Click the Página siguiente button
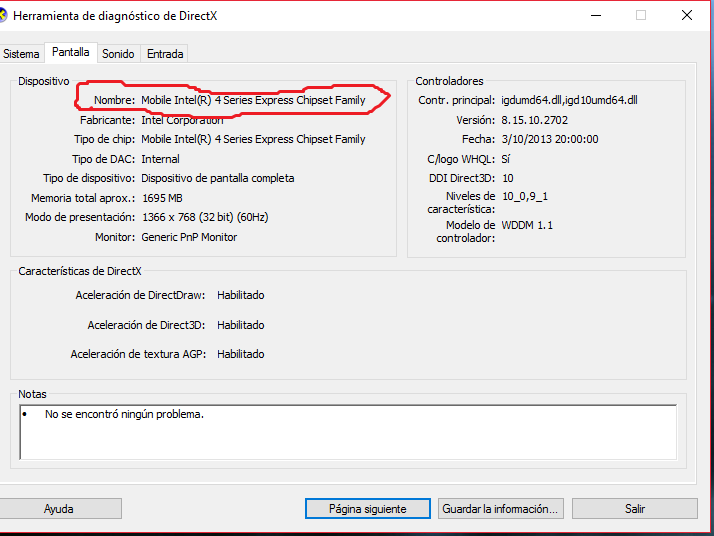Screen dimensions: 714x536 point(367,508)
